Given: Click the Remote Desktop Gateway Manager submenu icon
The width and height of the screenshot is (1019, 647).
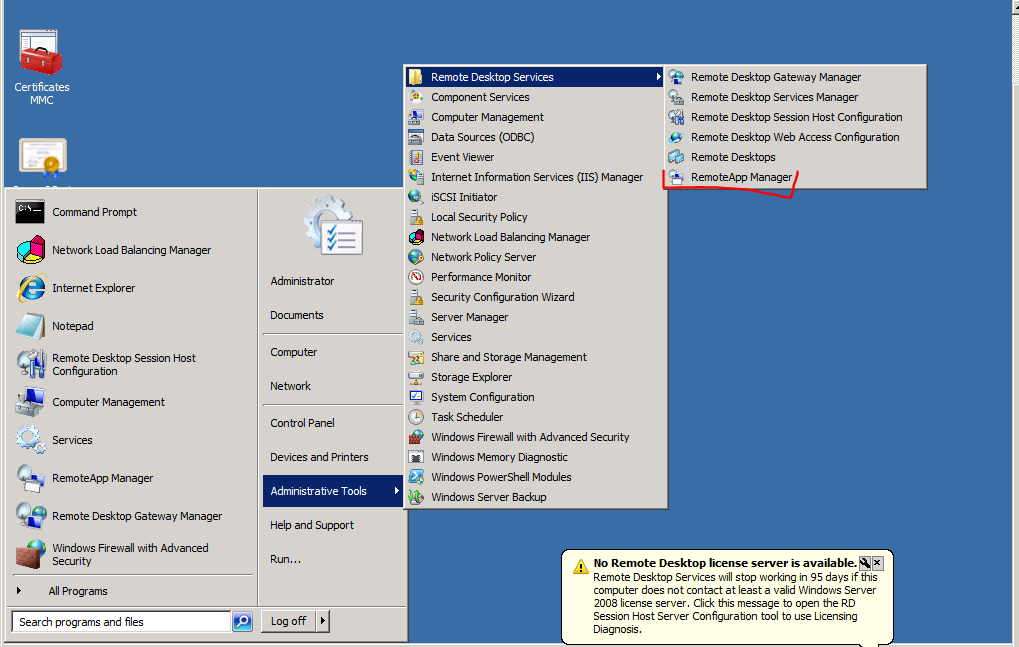Looking at the screenshot, I should [x=677, y=77].
